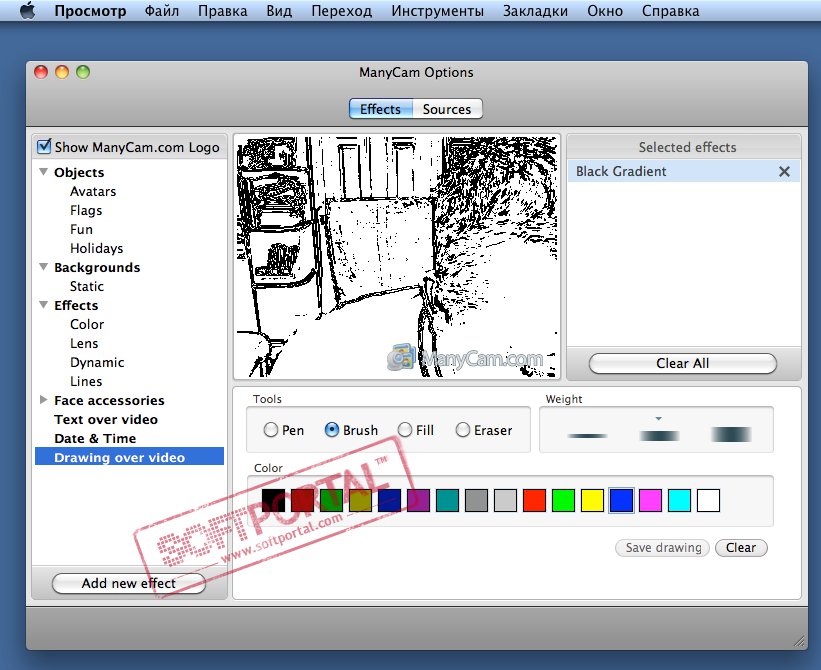Collapse the Backgrounds tree group
Viewport: 821px width, 670px height.
(x=44, y=267)
